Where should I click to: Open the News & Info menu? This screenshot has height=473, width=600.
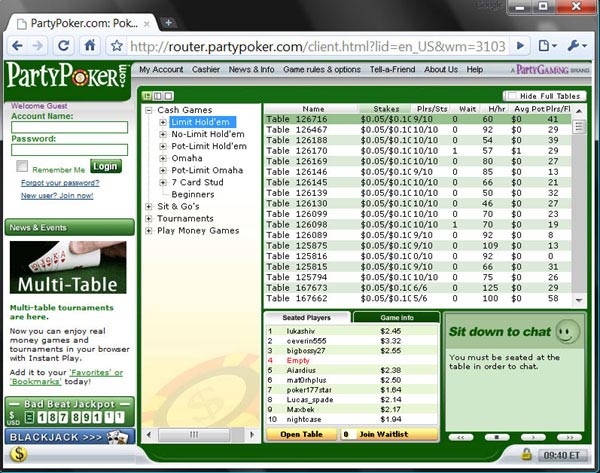[x=251, y=70]
